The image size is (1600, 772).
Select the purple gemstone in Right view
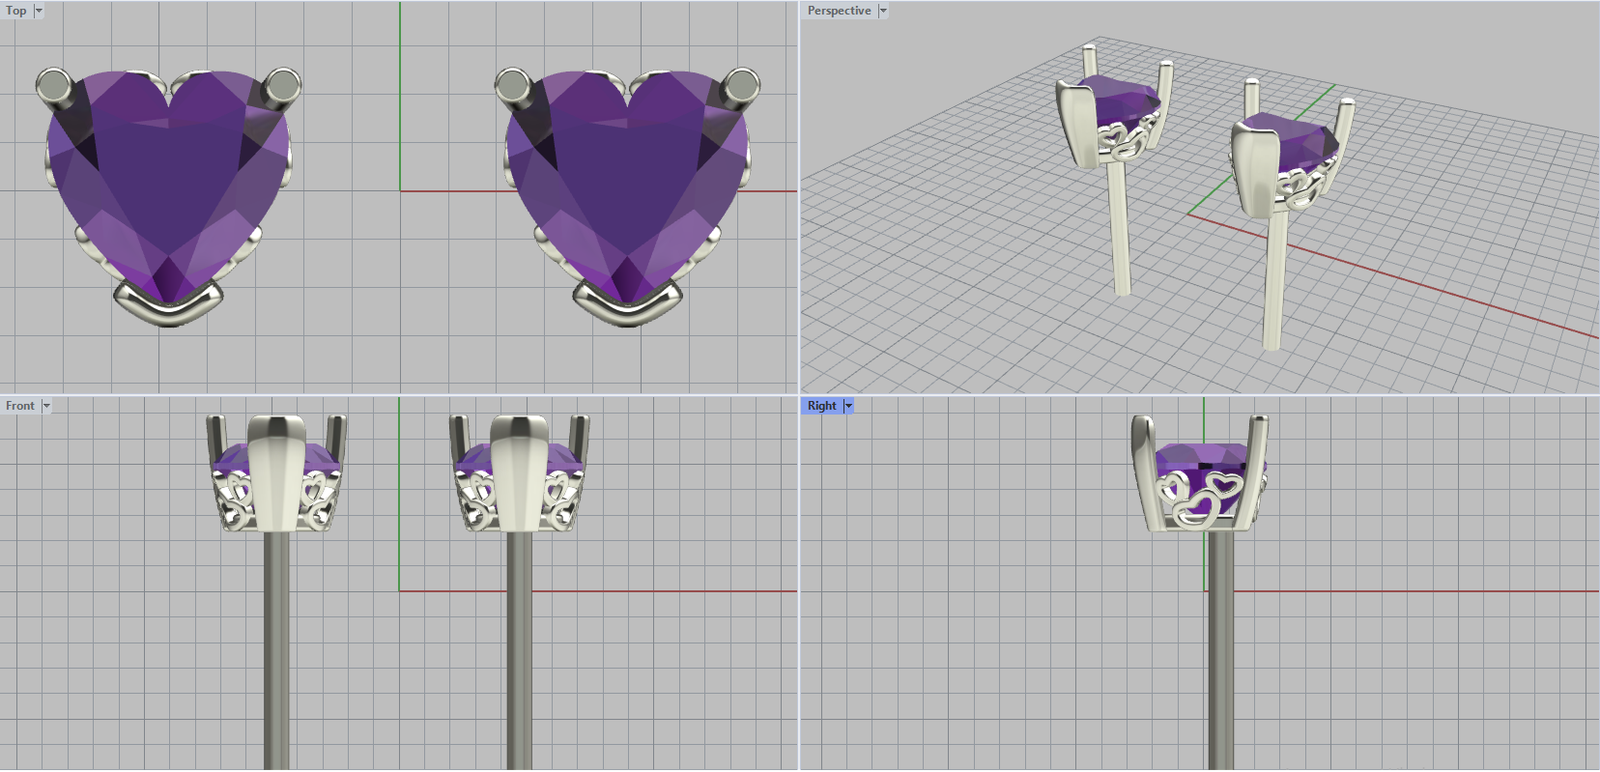(x=1200, y=459)
